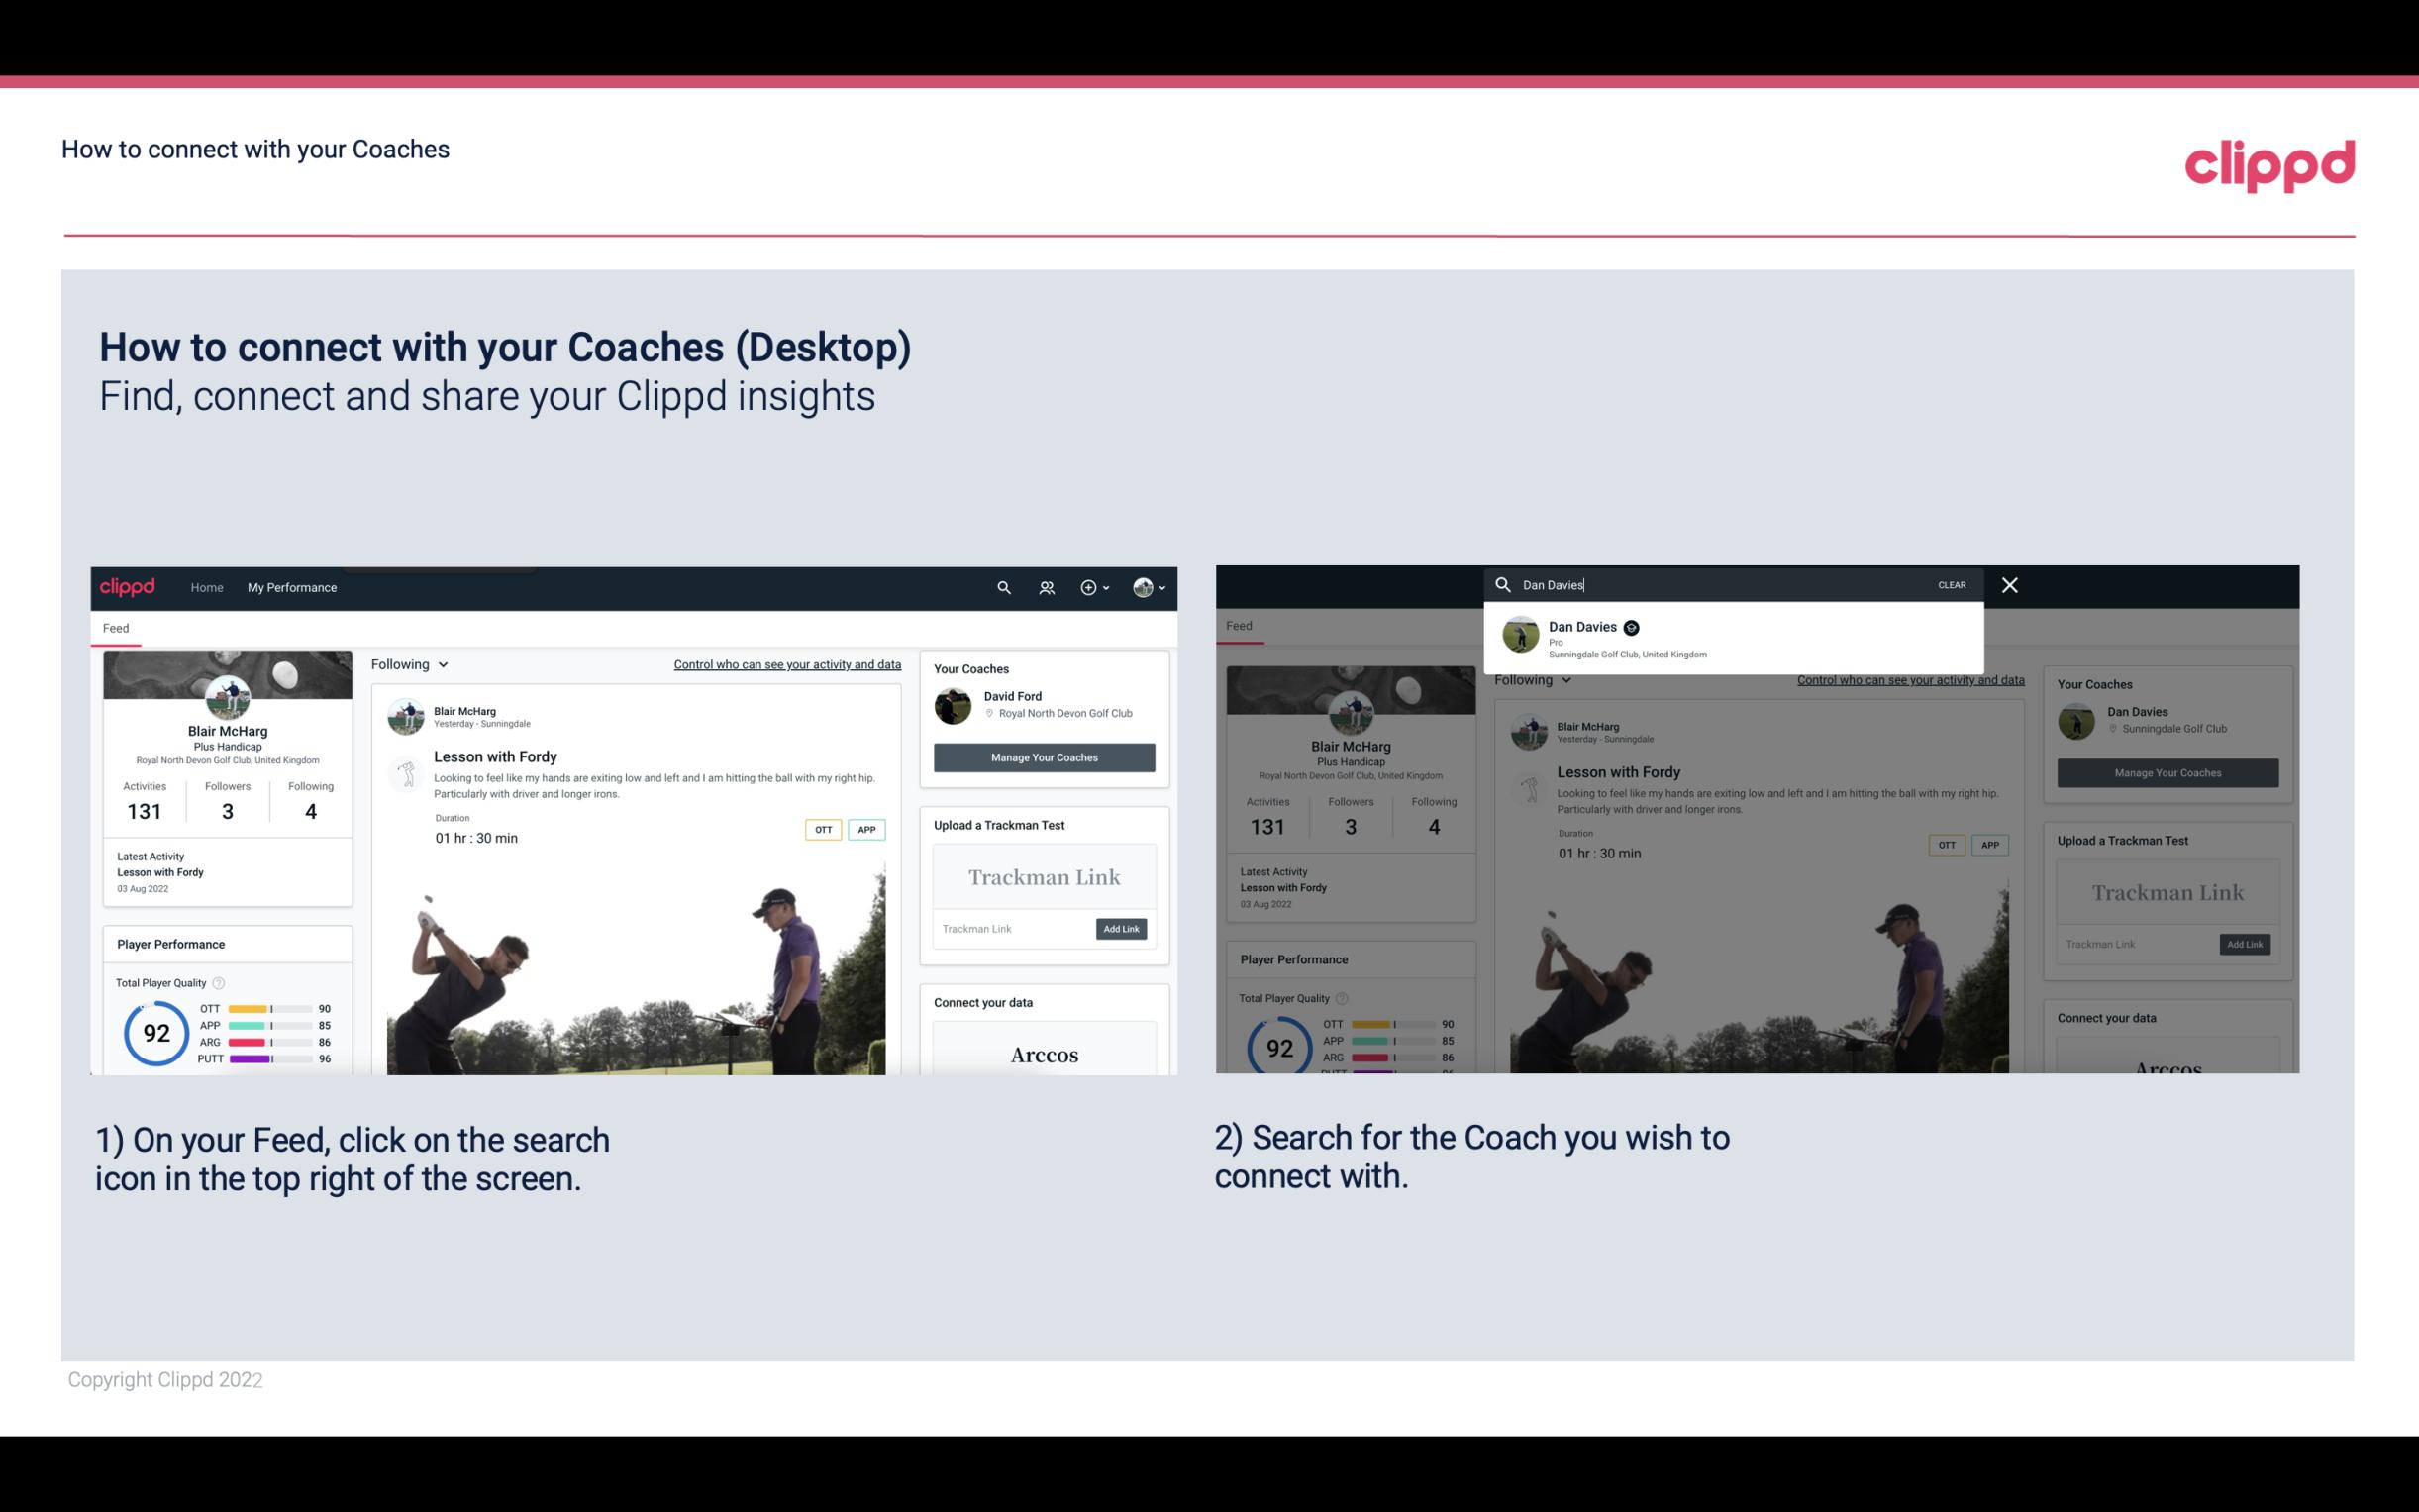The image size is (2419, 1512).
Task: Click the close X icon on search overlay
Action: pyautogui.click(x=2010, y=583)
